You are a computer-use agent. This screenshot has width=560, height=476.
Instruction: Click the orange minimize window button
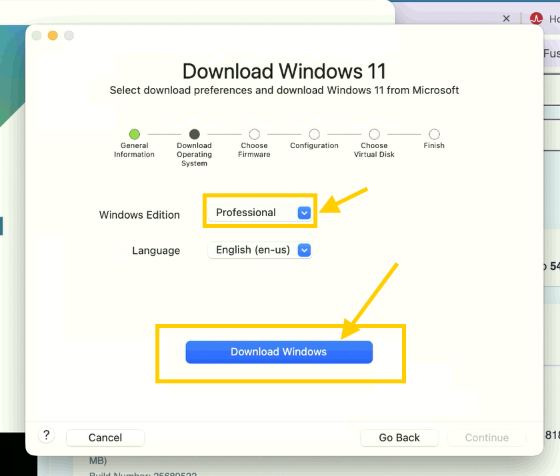tap(53, 35)
